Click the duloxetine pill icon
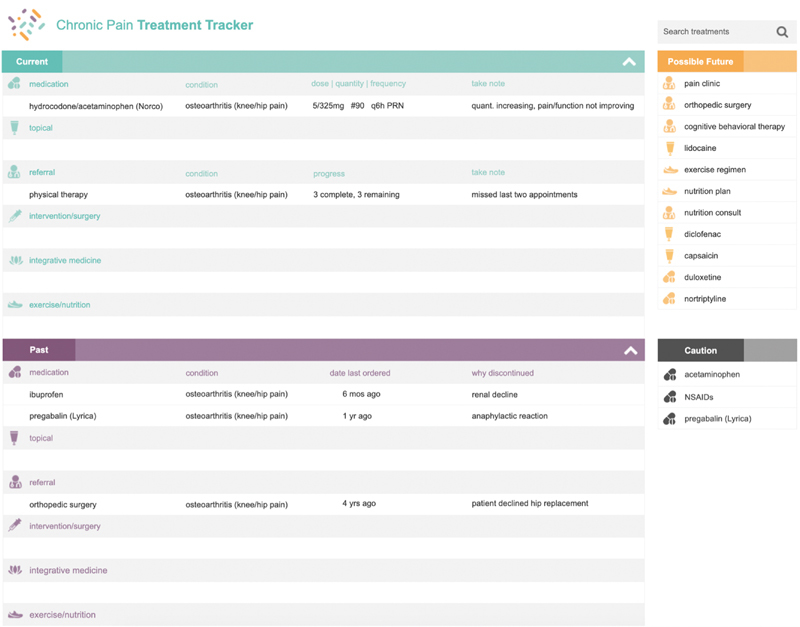Screen dimensions: 800x627 pos(670,277)
